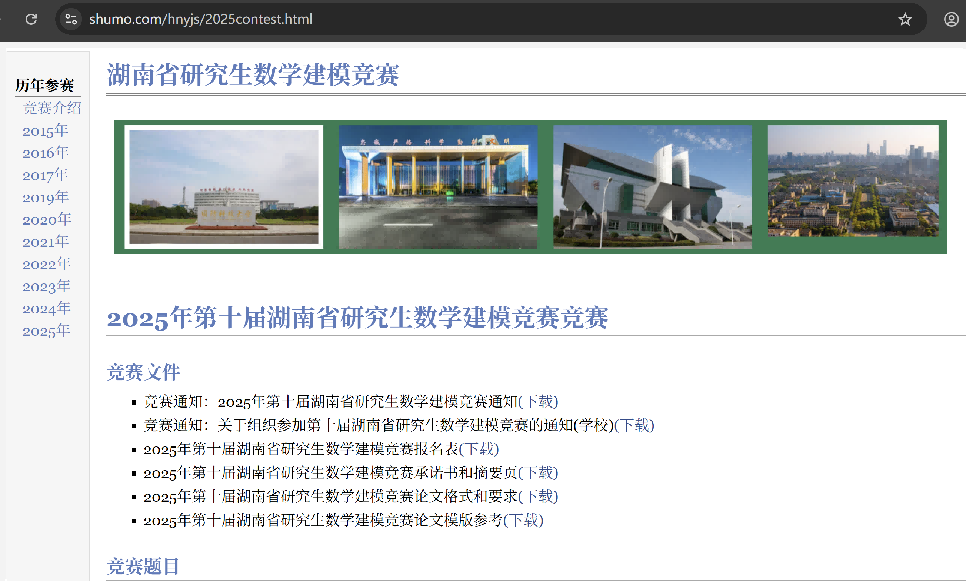Open the 2020年 sidebar link
The image size is (966, 581).
click(x=47, y=219)
